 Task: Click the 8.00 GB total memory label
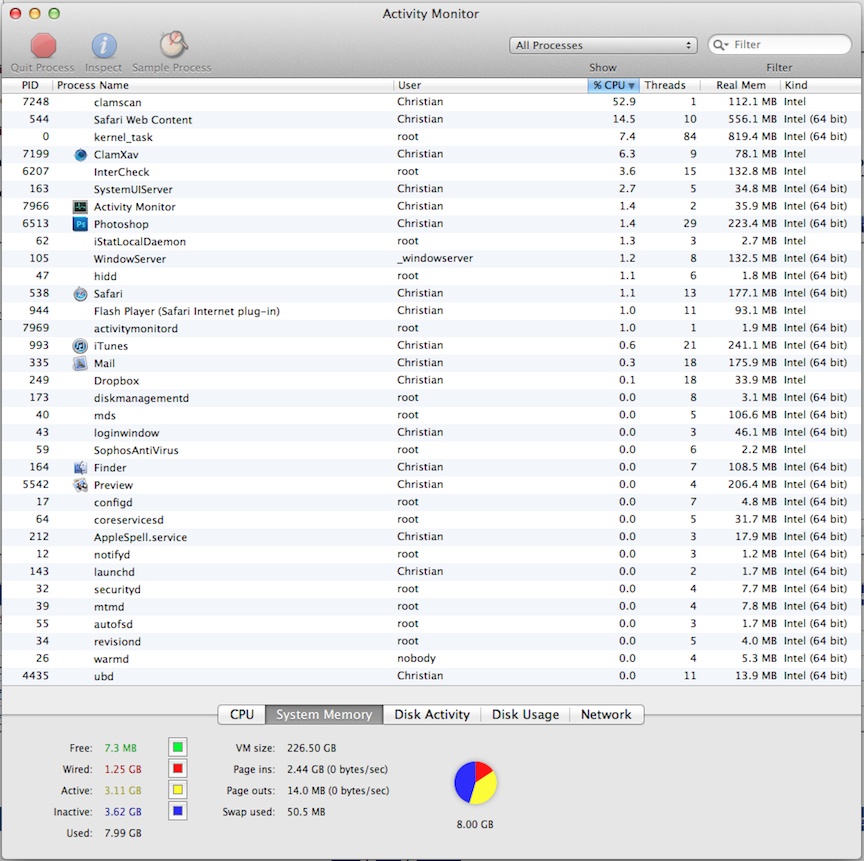pyautogui.click(x=475, y=825)
